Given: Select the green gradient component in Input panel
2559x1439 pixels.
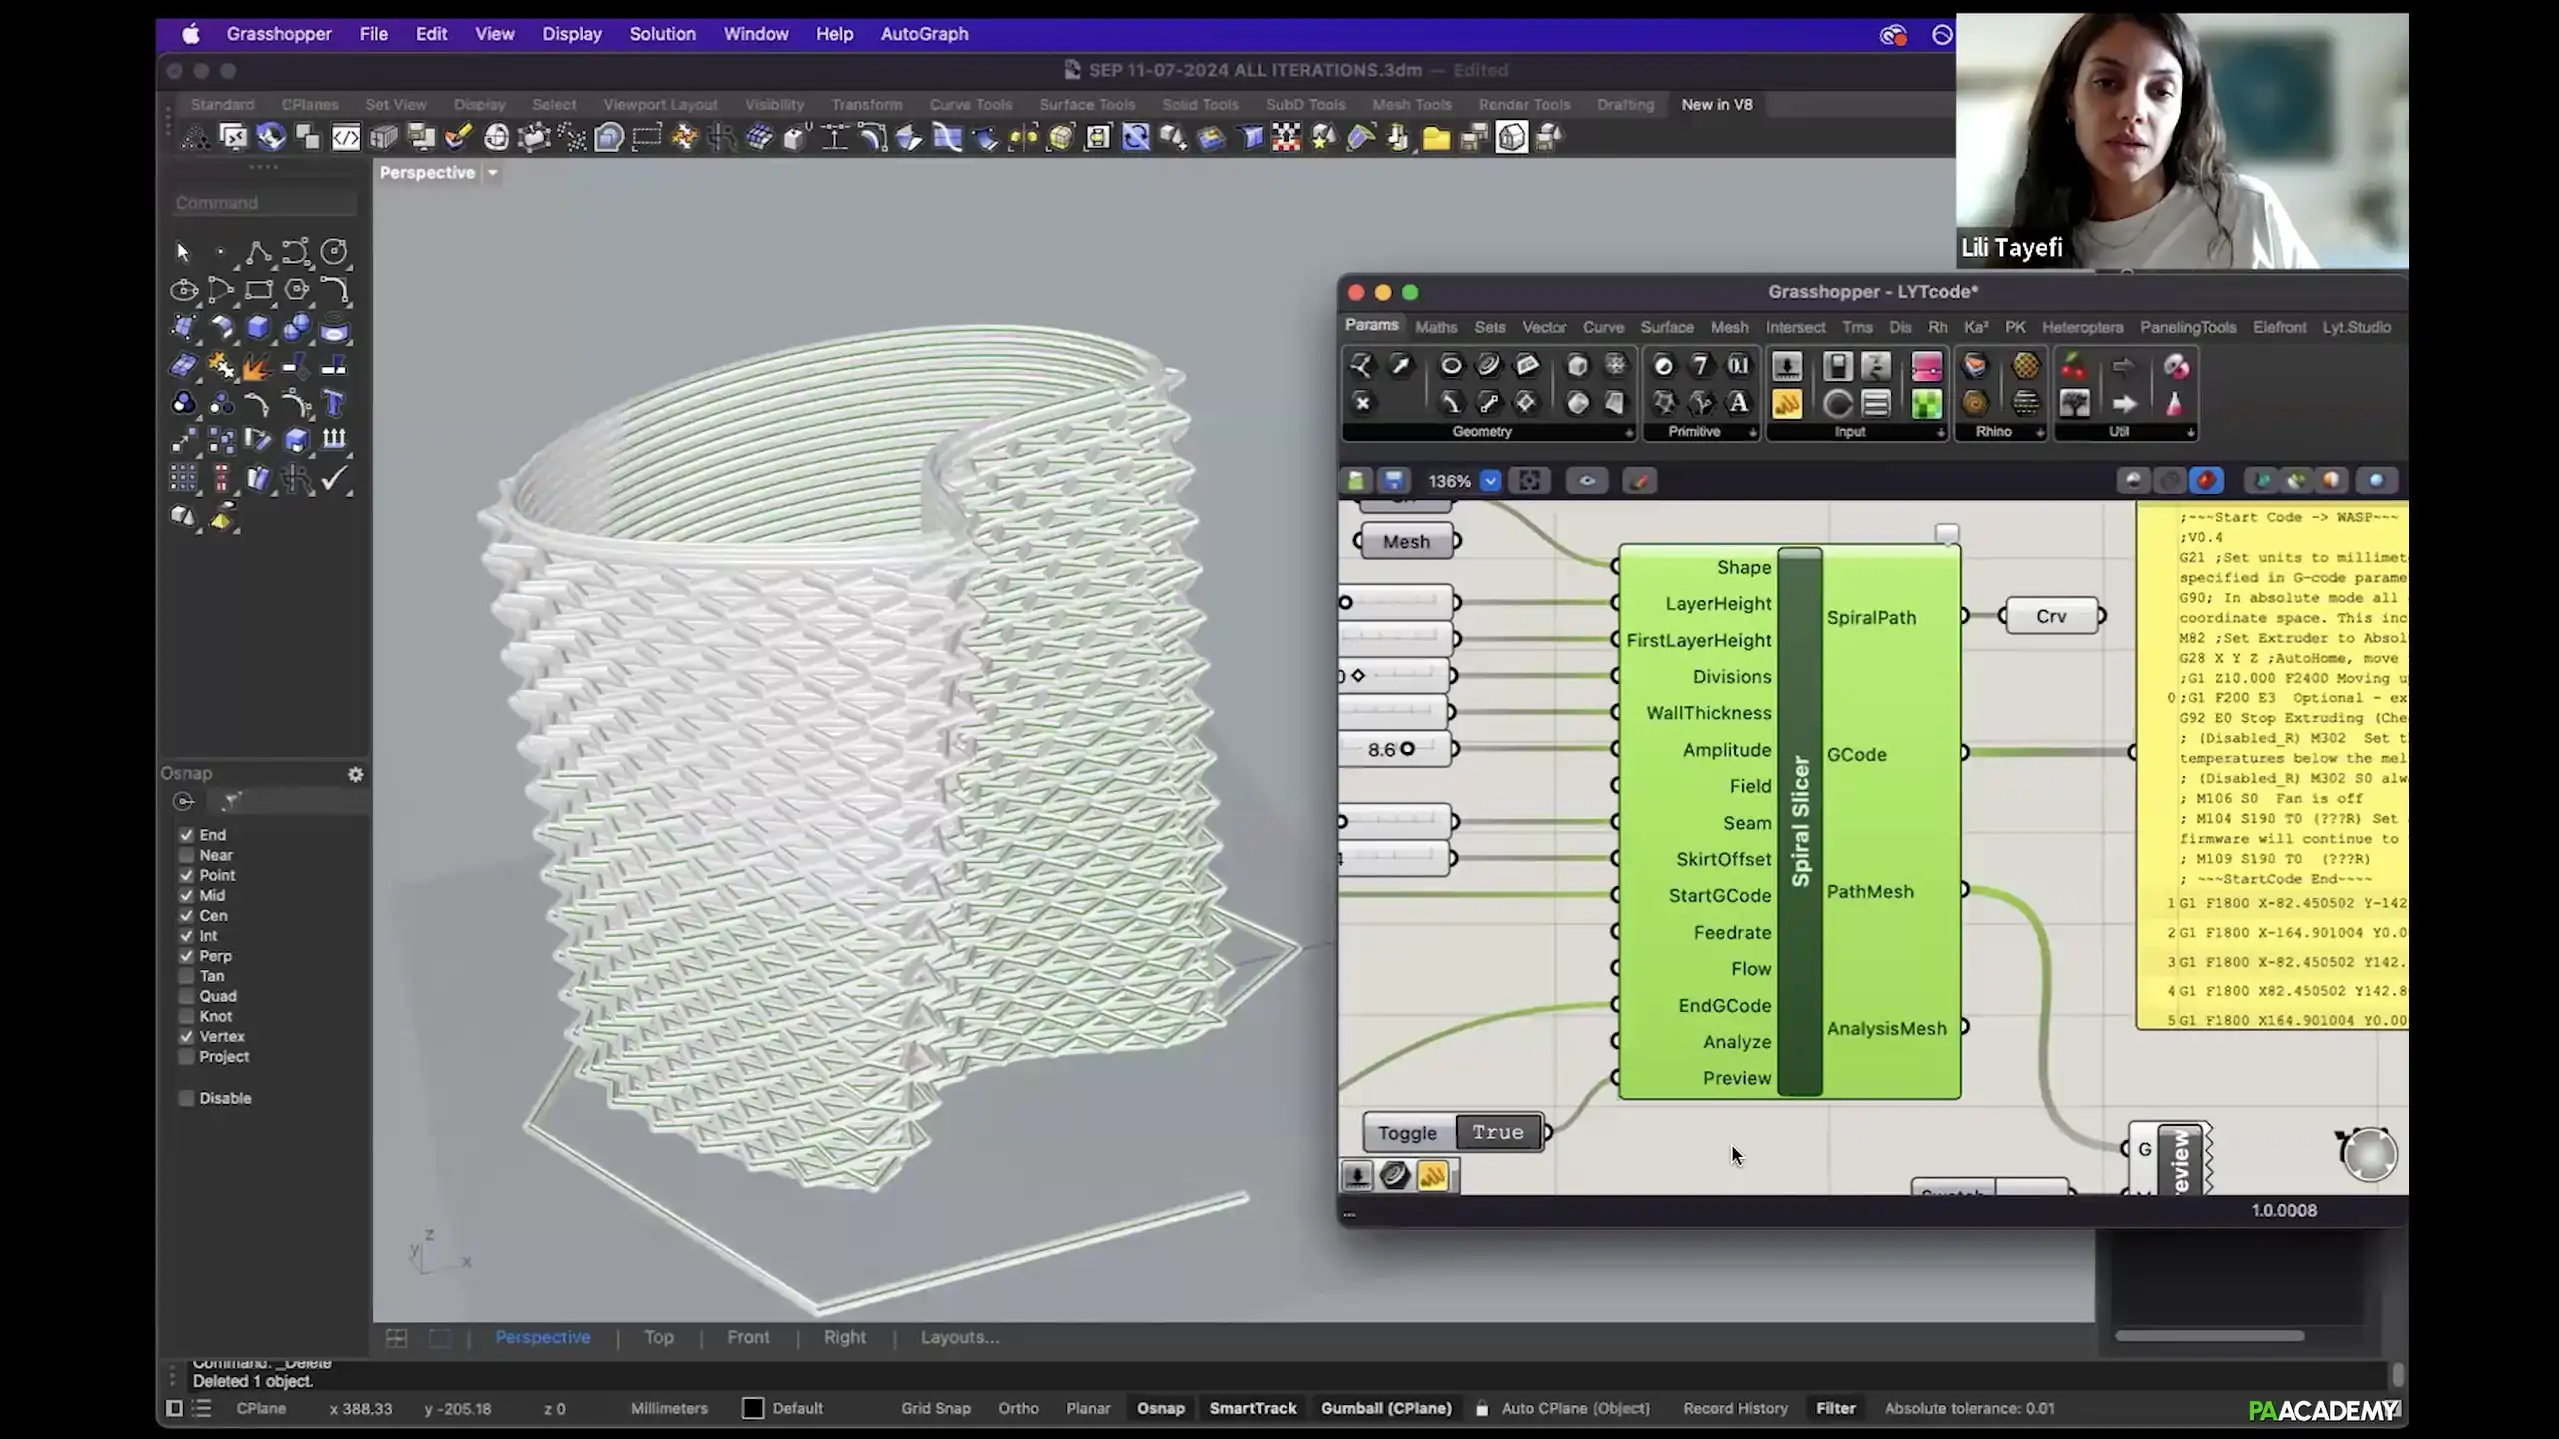Looking at the screenshot, I should coord(1925,403).
